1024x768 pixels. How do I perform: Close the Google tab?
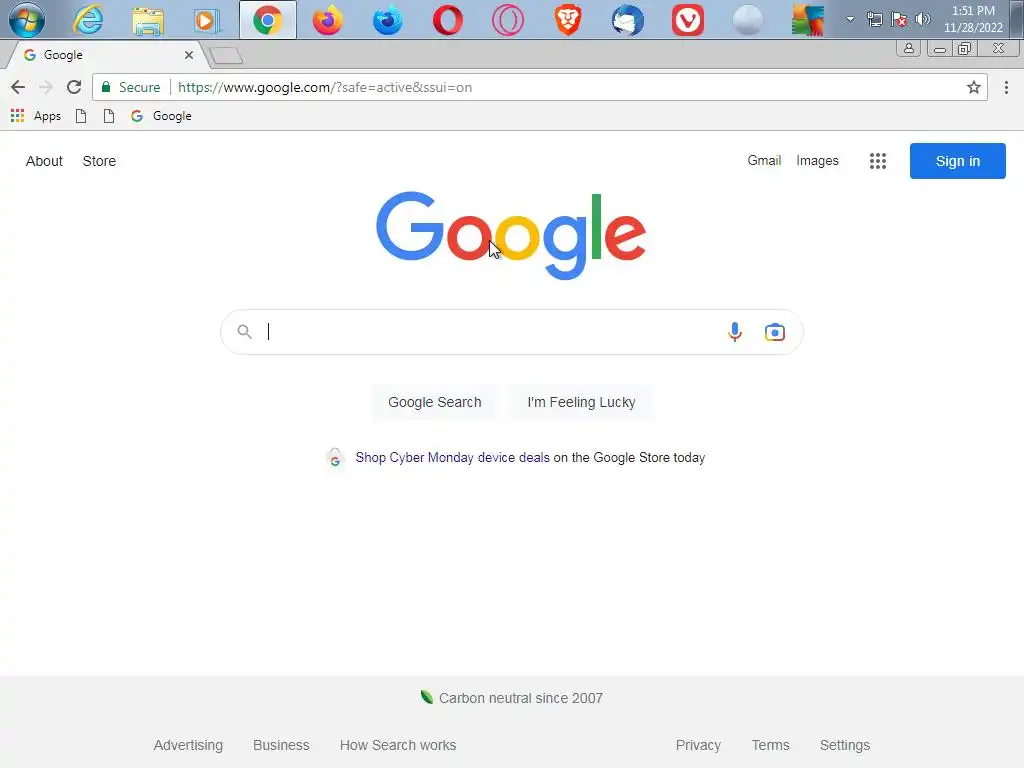tap(189, 55)
